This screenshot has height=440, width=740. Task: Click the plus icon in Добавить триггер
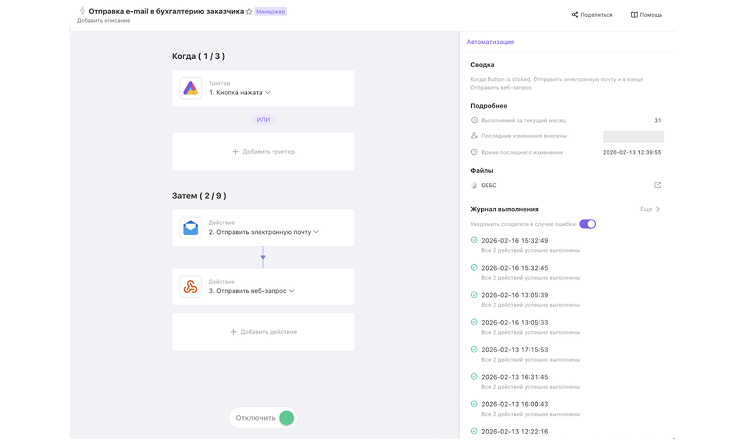pos(235,152)
